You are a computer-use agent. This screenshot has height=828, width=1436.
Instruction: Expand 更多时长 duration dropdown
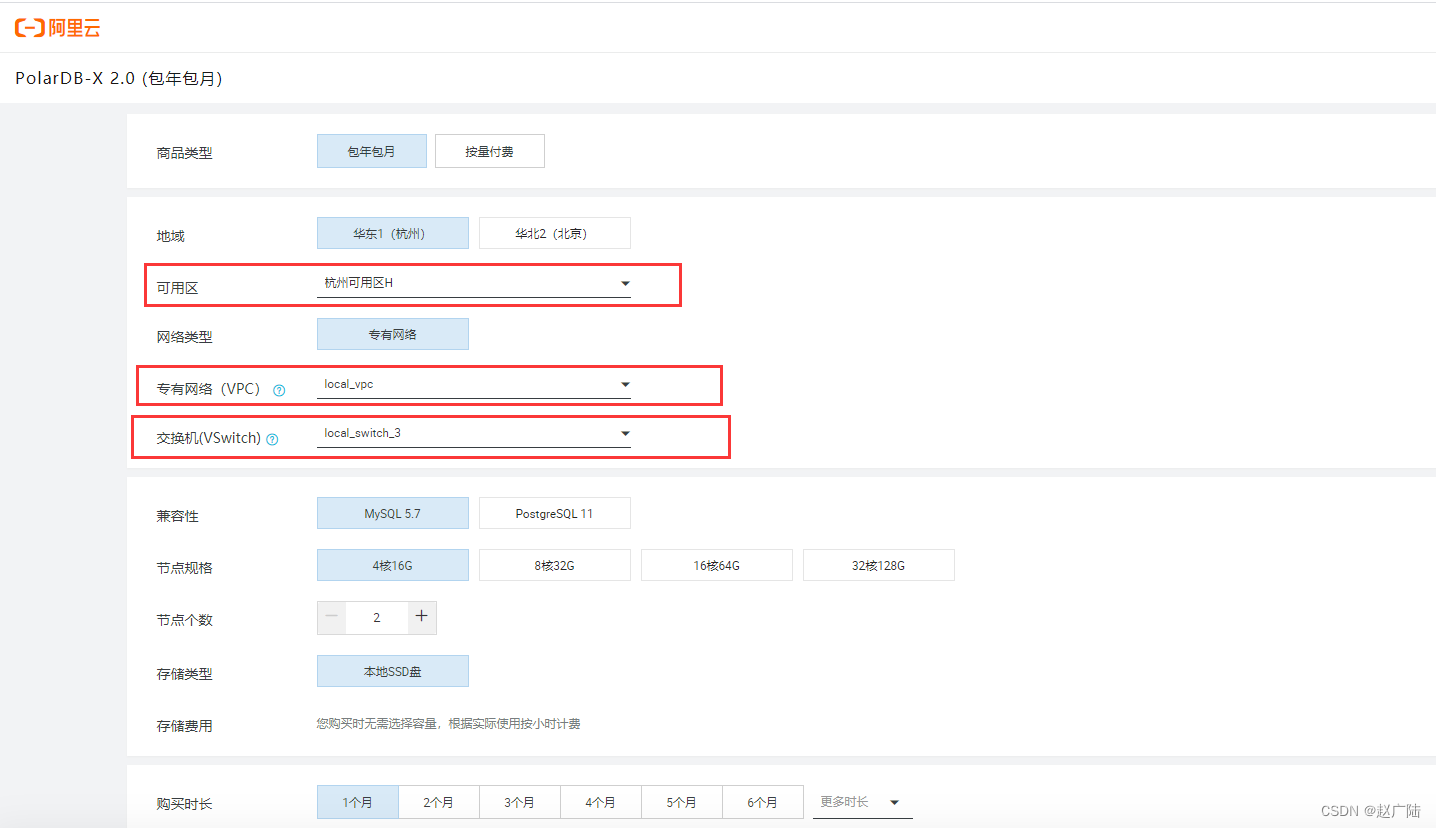pos(863,802)
